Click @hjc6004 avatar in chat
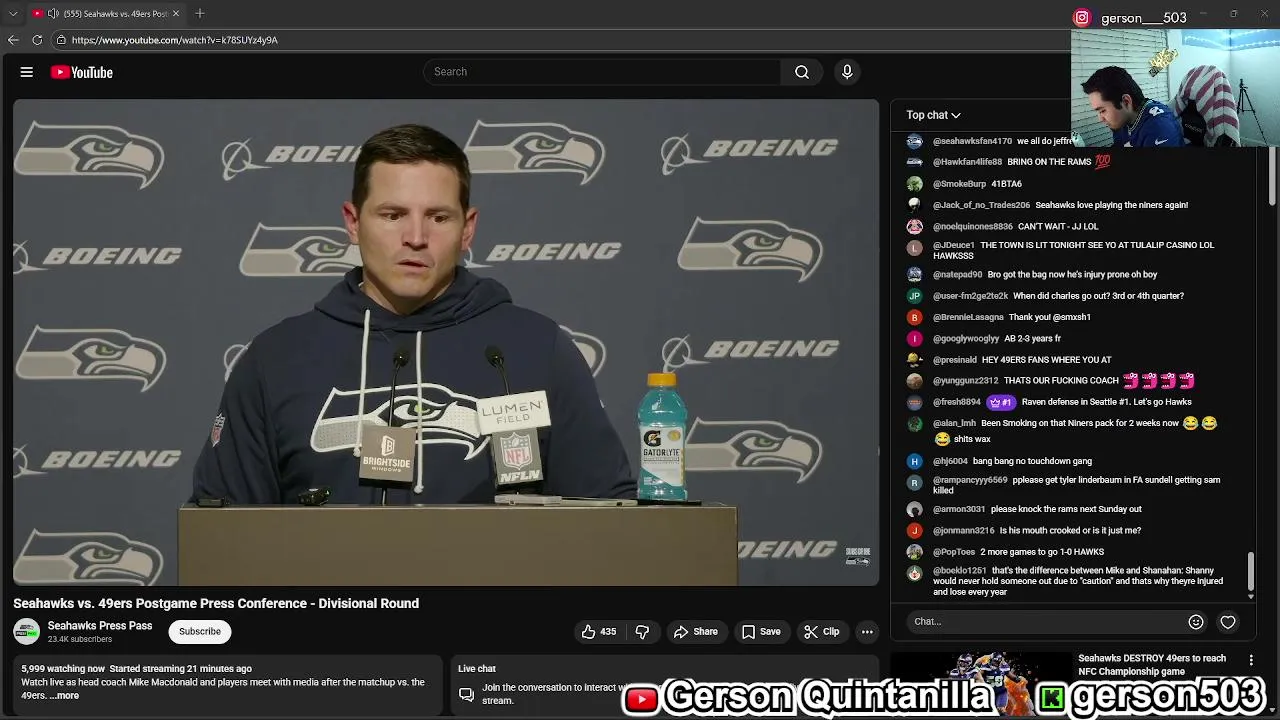Viewport: 1280px width, 720px height. tap(914, 461)
